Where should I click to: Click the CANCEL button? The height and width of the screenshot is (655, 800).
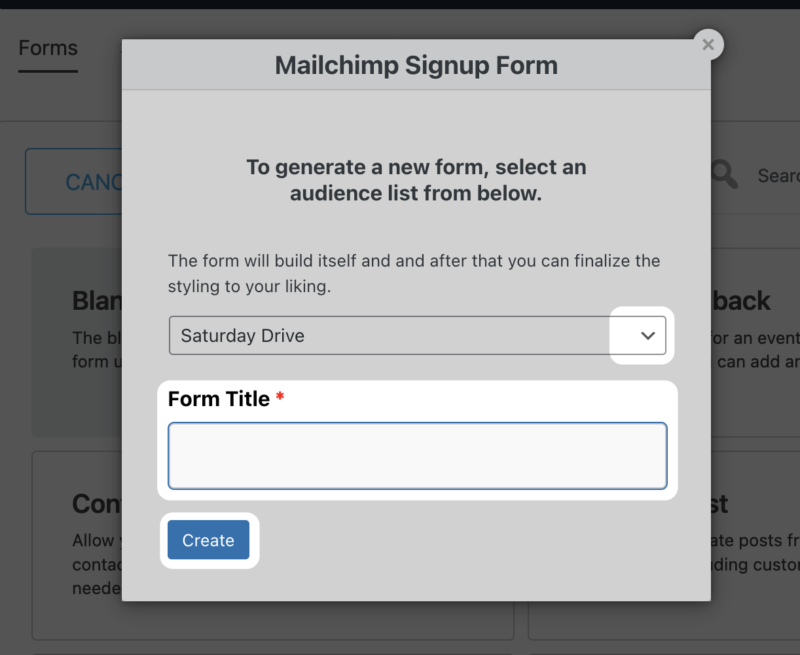(95, 181)
